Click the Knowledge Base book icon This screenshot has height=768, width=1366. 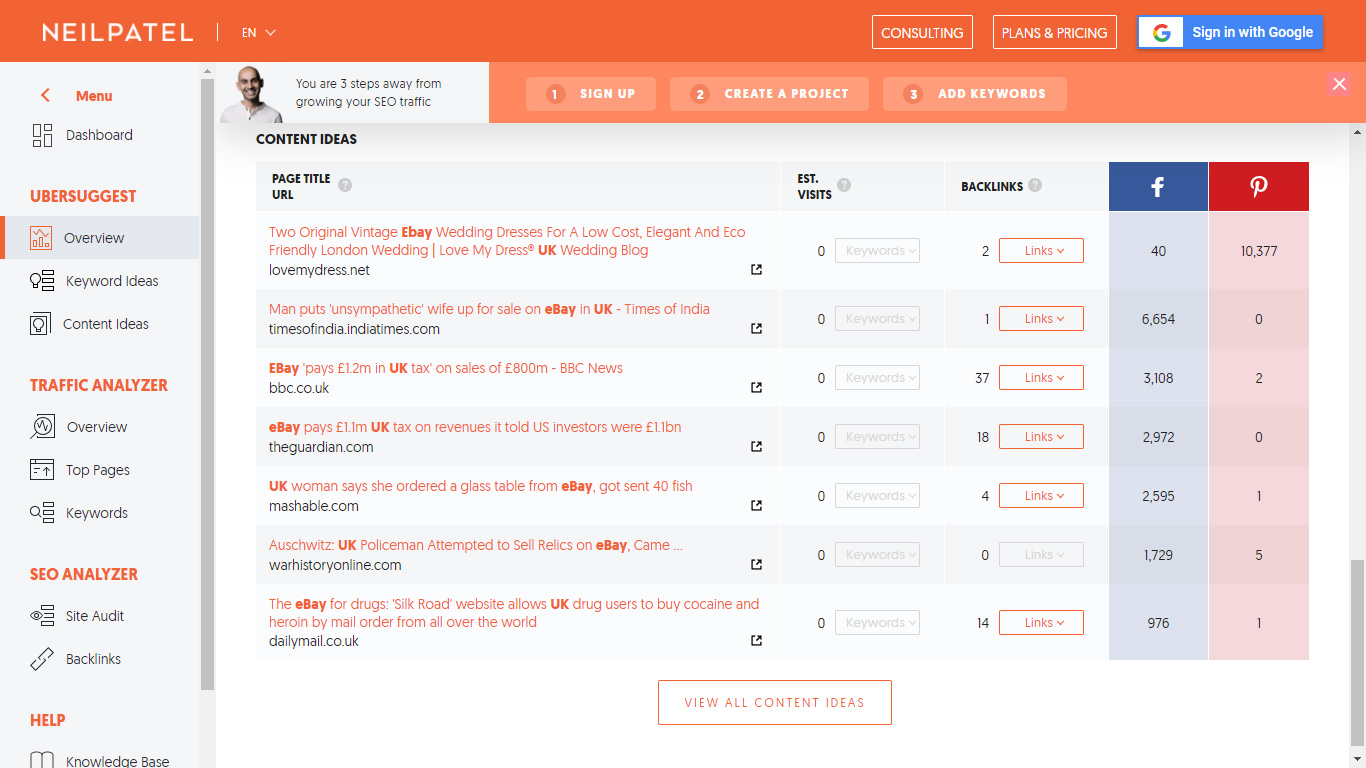click(x=42, y=761)
